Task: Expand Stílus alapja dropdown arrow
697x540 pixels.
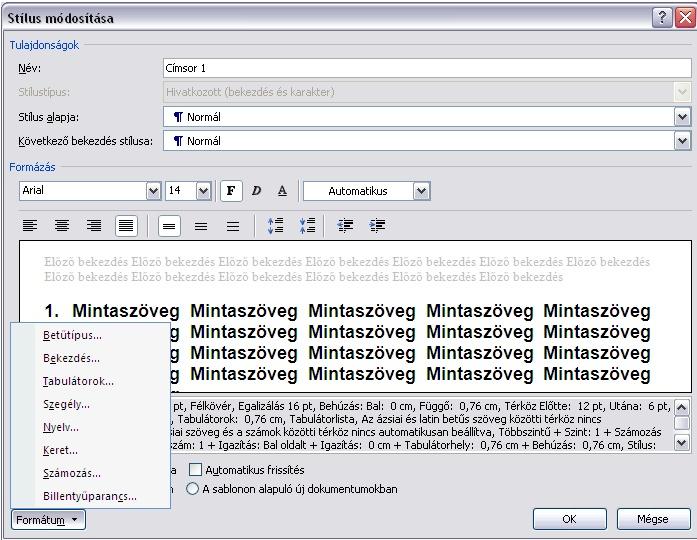Action: click(682, 117)
